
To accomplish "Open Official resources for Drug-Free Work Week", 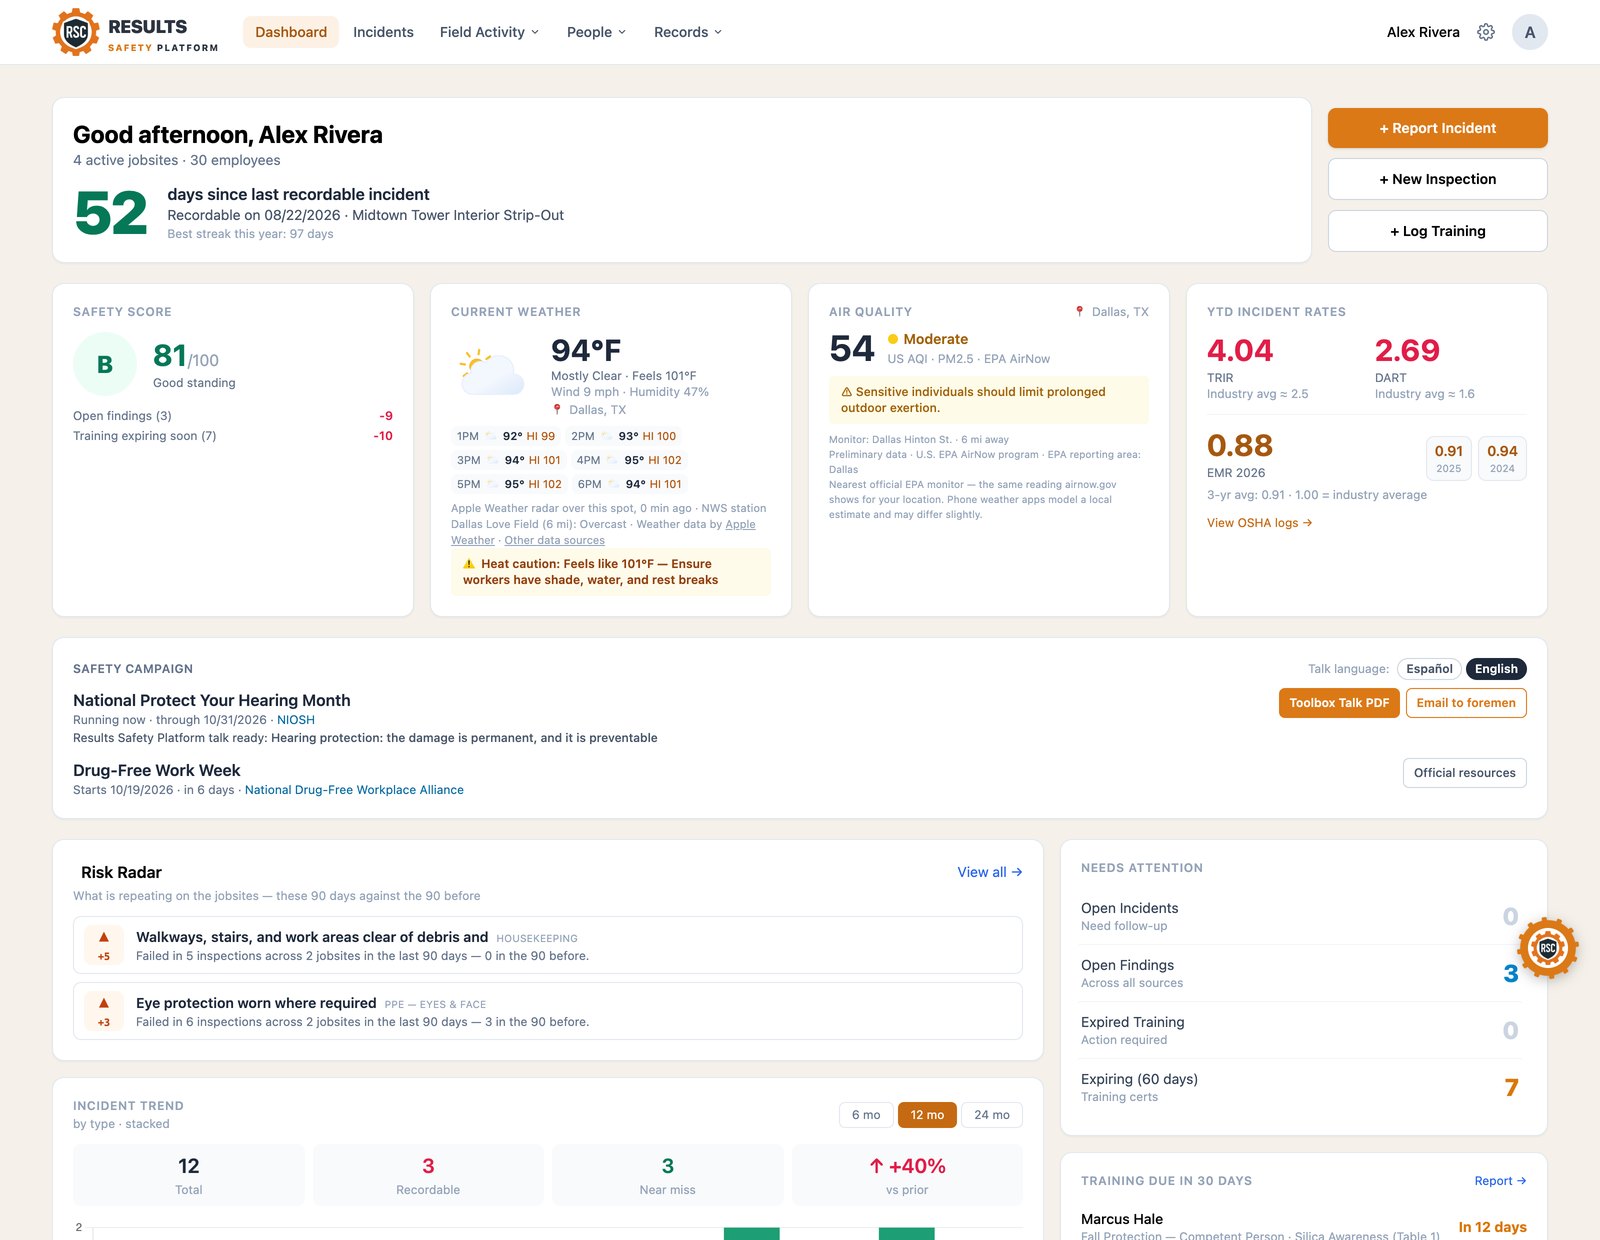I will tap(1465, 773).
